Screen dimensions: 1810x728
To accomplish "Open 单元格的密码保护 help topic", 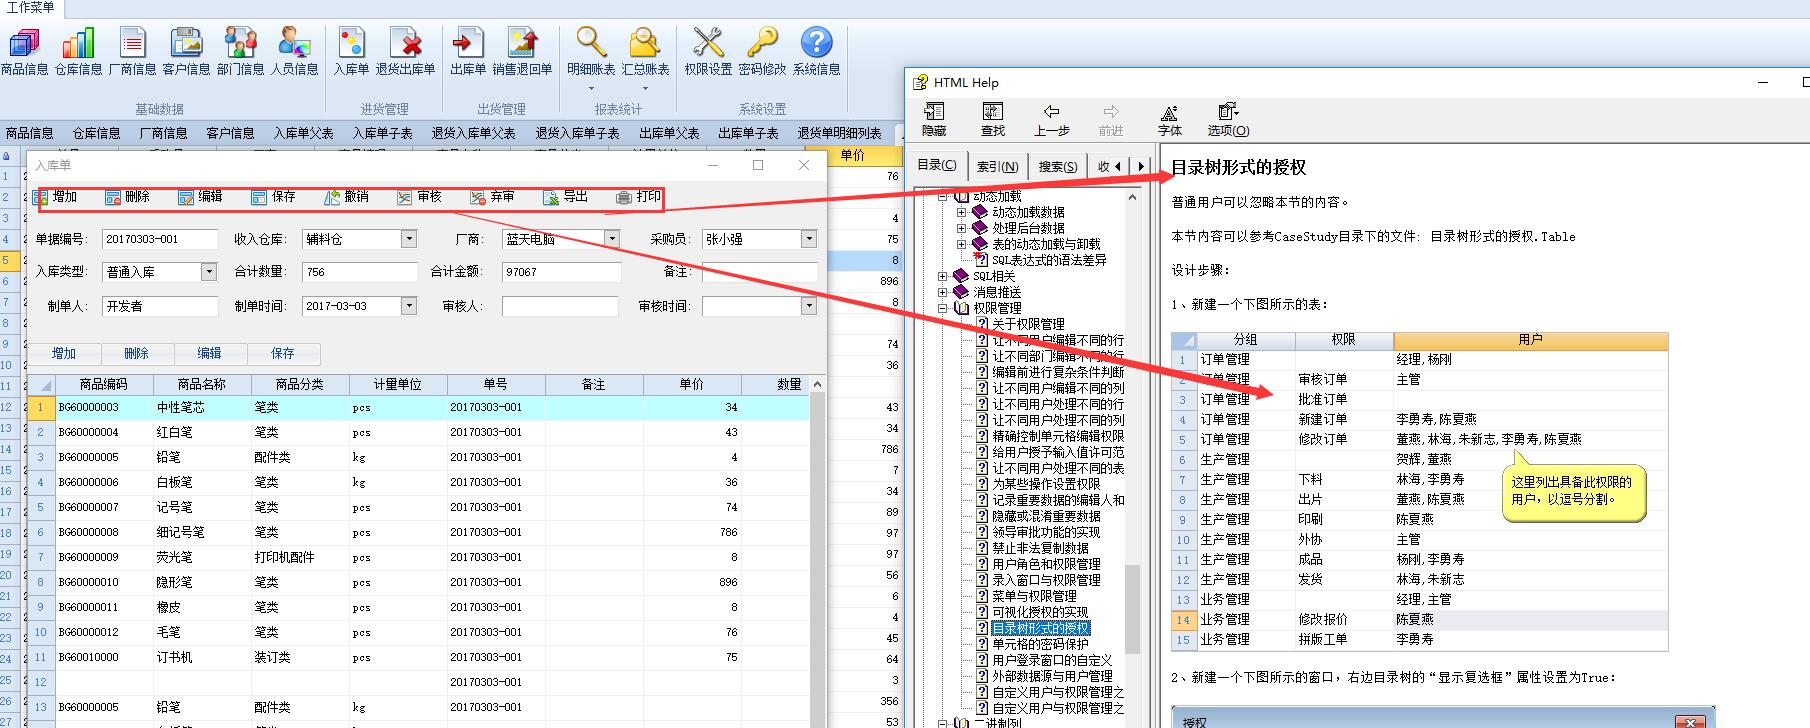I will [x=1040, y=644].
